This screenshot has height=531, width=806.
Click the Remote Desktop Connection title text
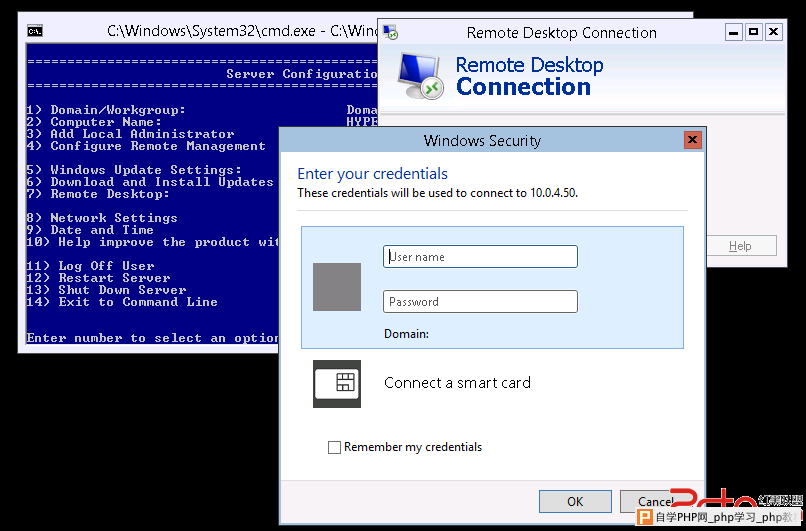point(561,33)
